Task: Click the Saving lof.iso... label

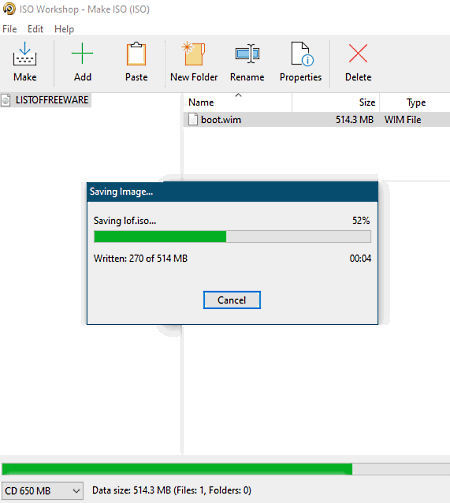Action: [125, 221]
